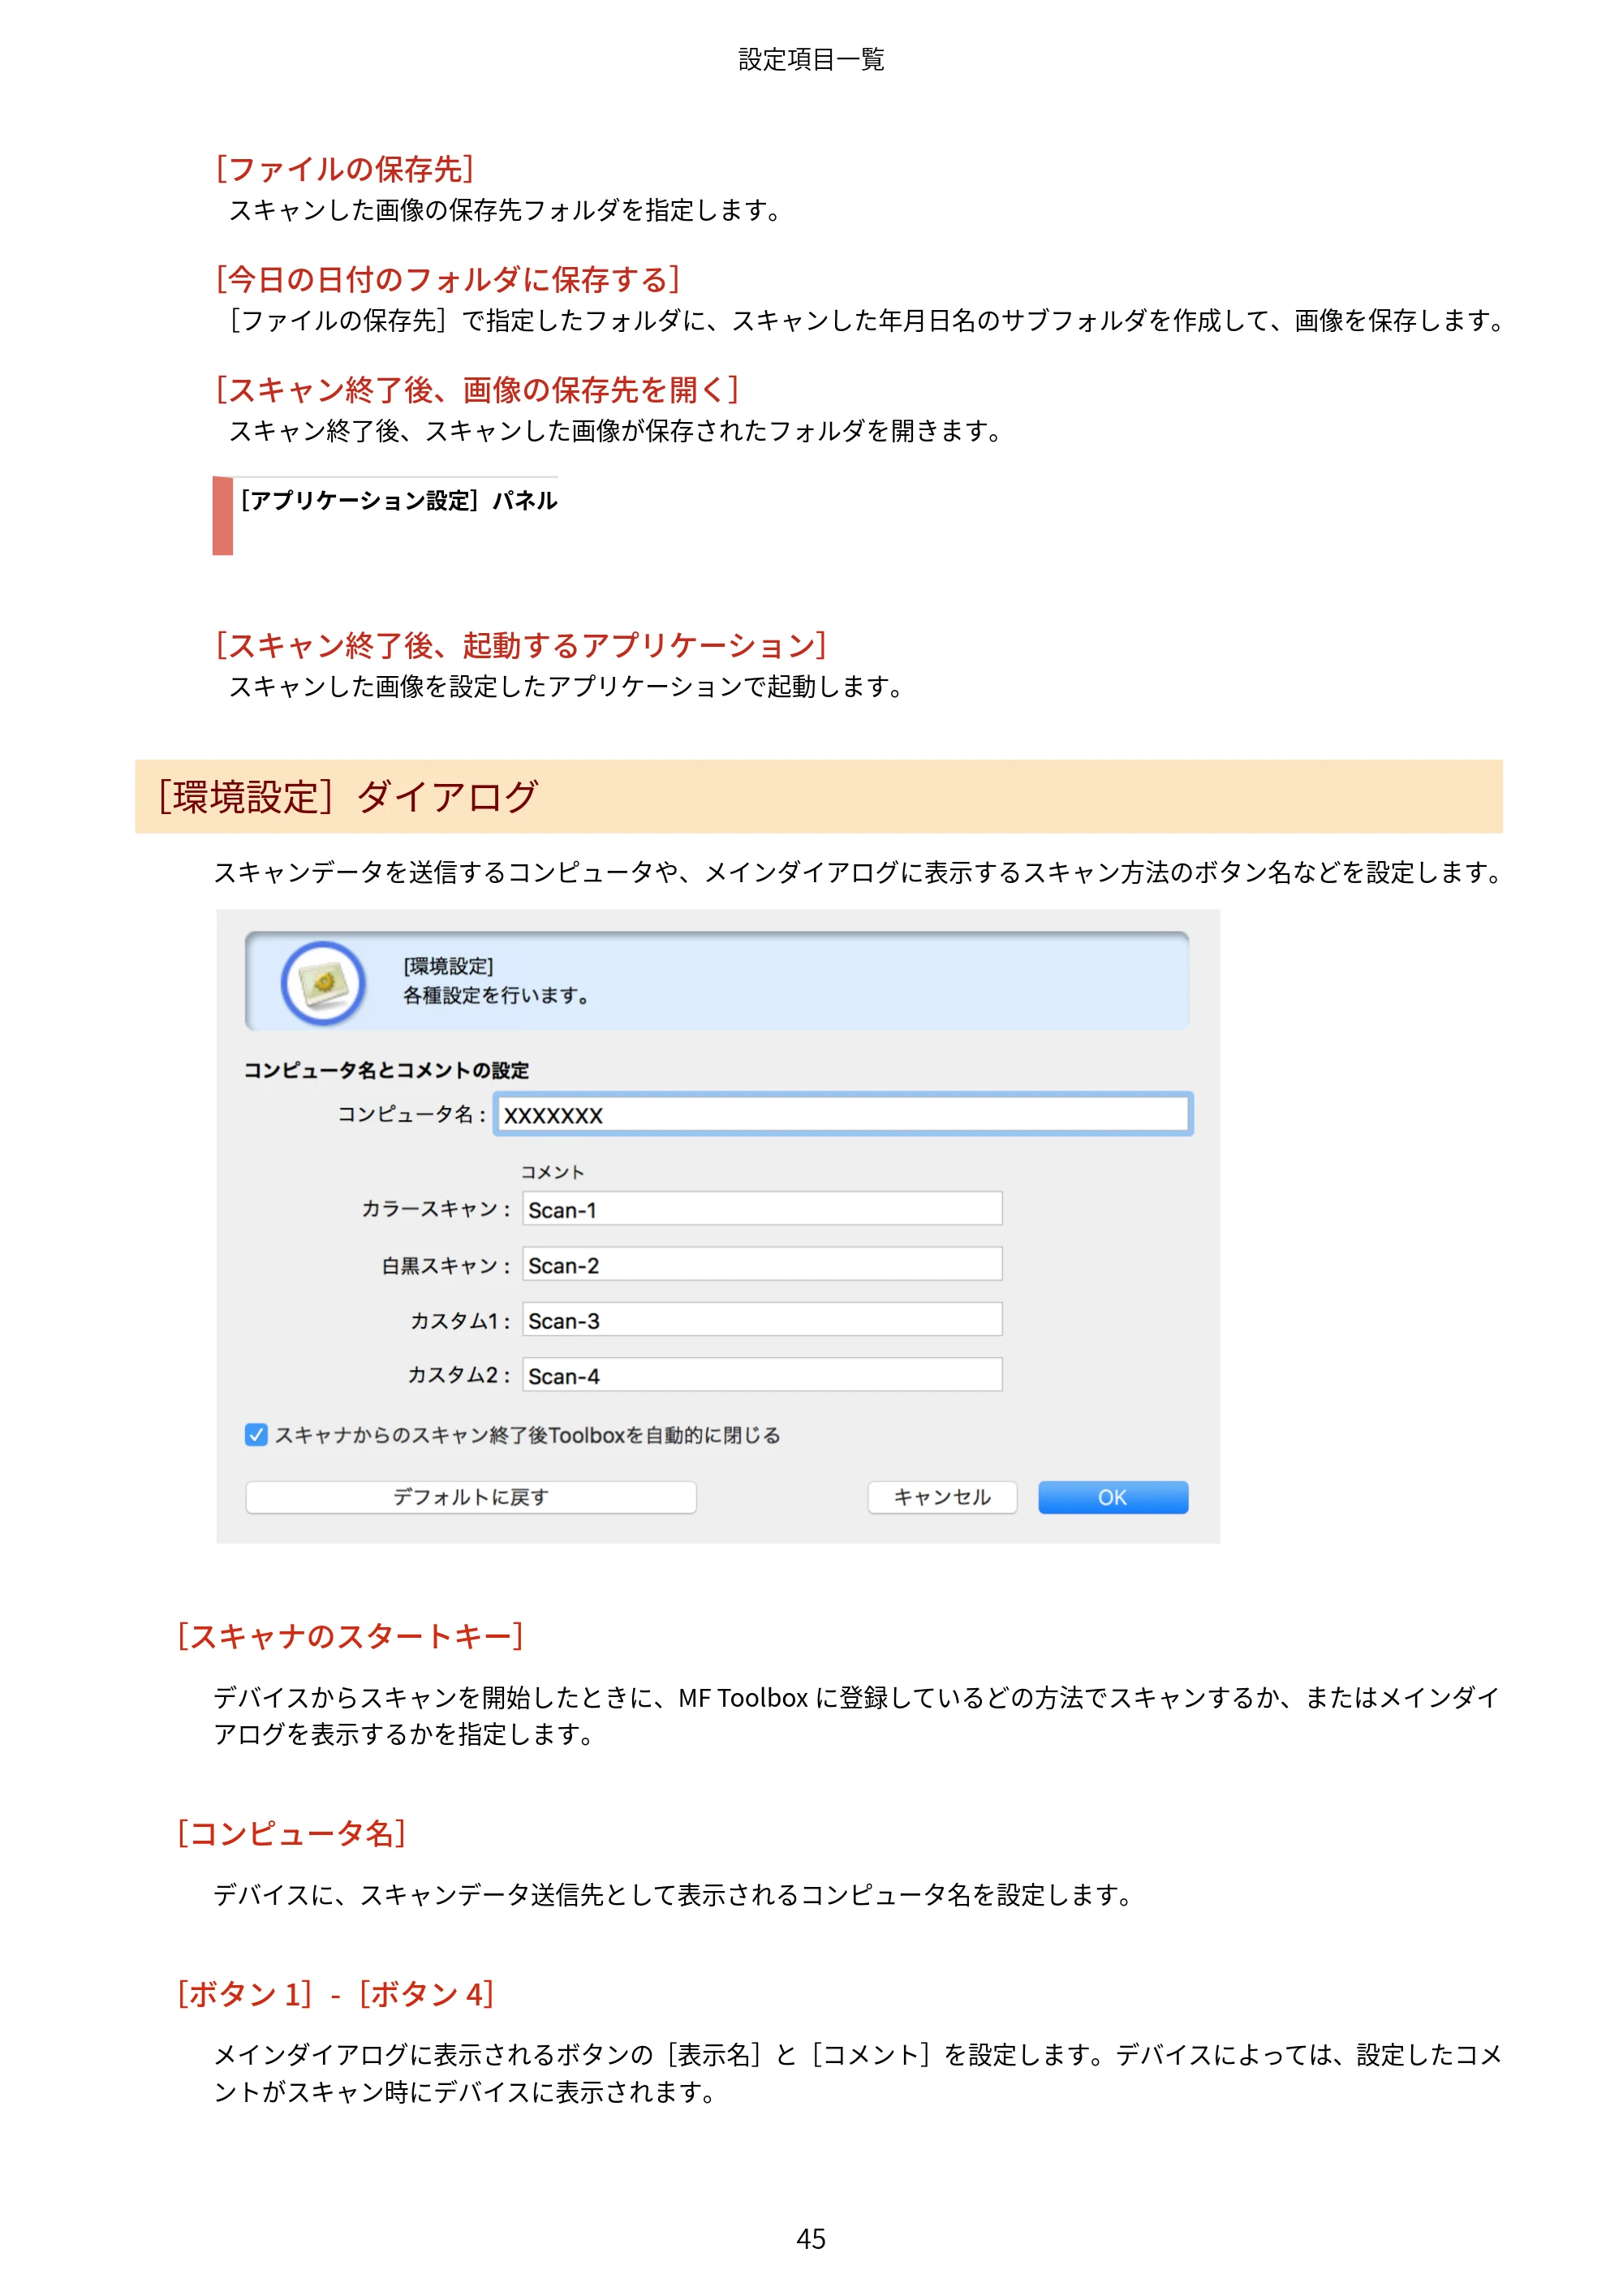Click the [スキャン終了後、起動するアプリケーション] heading
This screenshot has width=1623, height=2296.
point(521,645)
